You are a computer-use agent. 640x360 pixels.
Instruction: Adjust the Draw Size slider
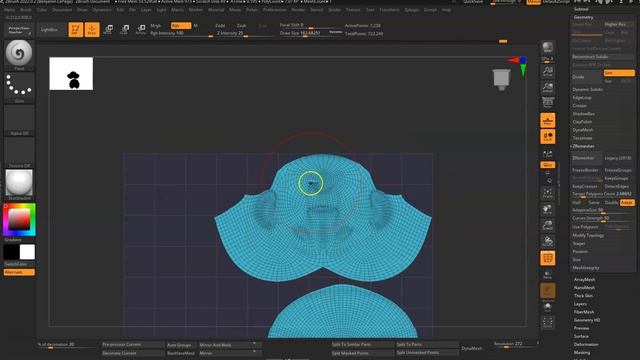click(x=311, y=33)
